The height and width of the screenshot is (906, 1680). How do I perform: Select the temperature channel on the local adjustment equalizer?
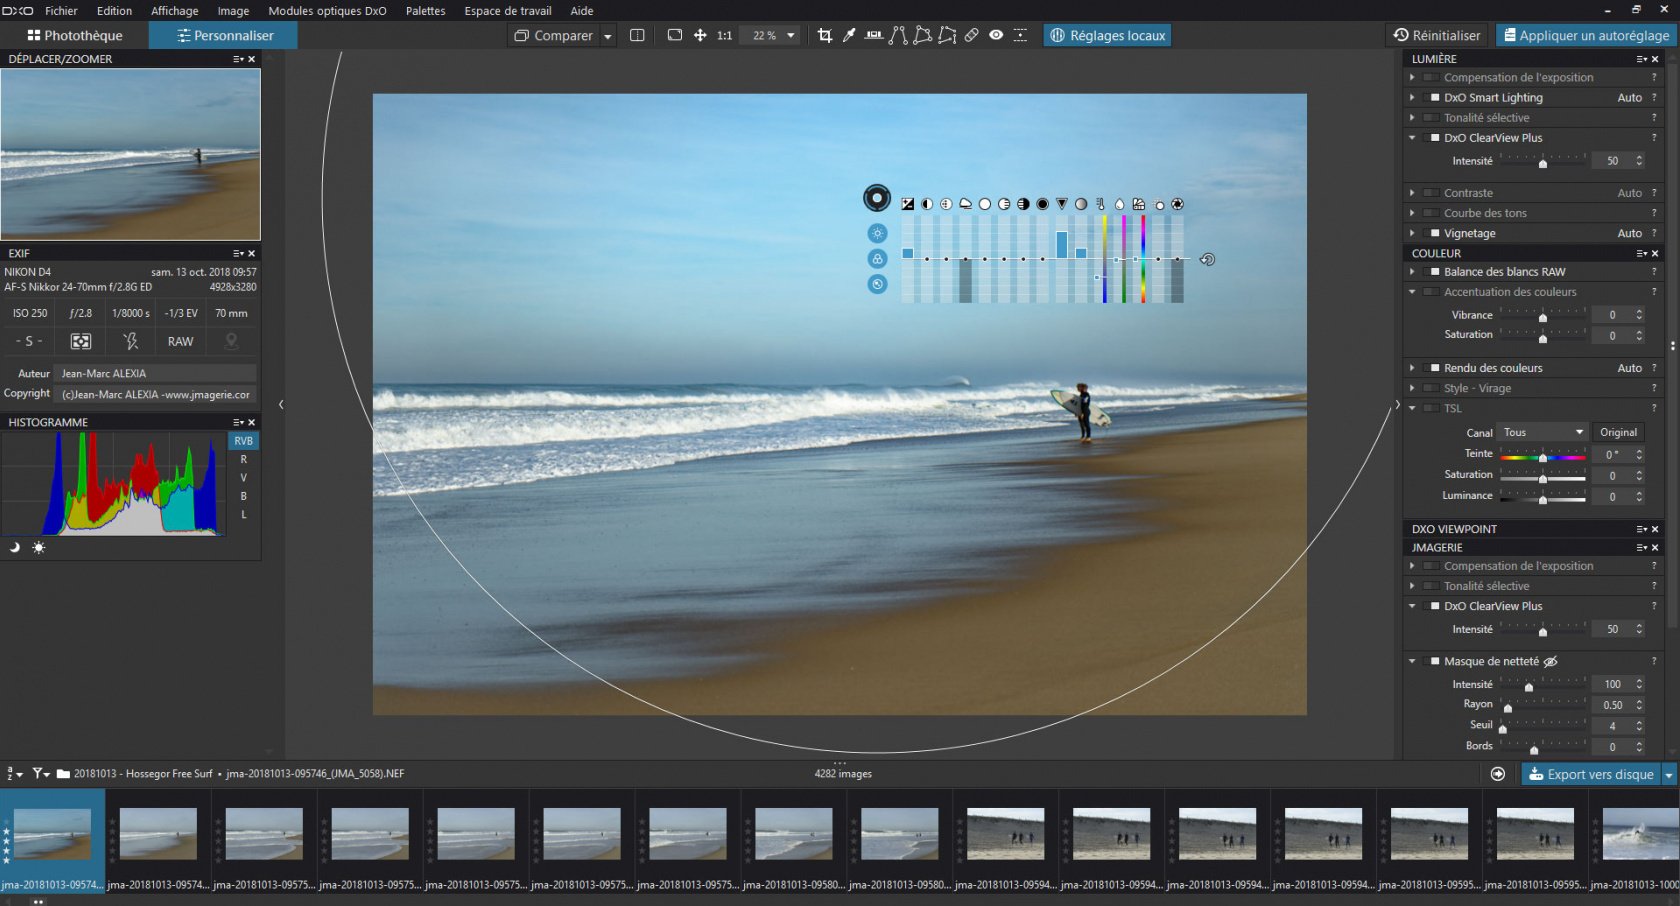1100,203
